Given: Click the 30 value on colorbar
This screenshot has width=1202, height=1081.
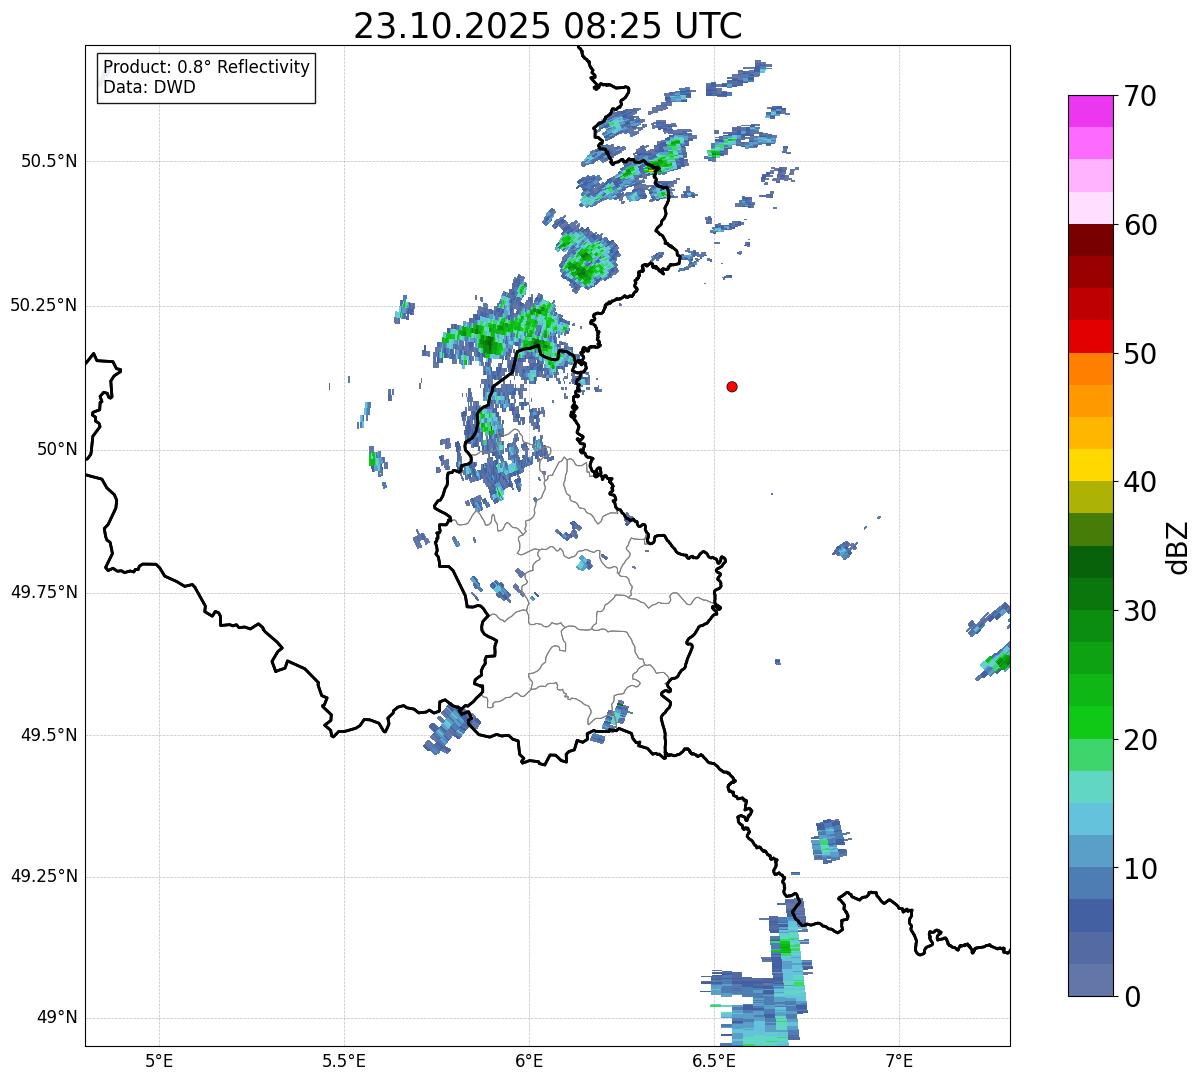Looking at the screenshot, I should tap(1140, 611).
